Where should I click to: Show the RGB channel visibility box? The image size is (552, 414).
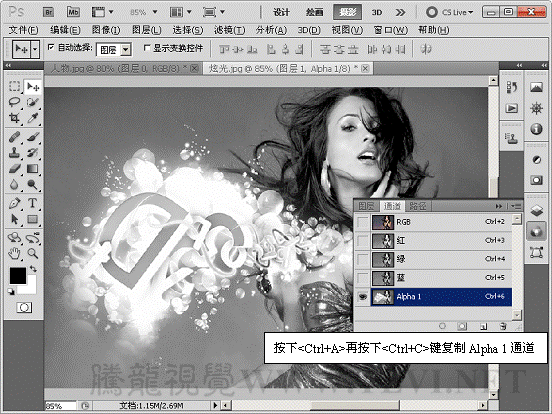pyautogui.click(x=362, y=222)
